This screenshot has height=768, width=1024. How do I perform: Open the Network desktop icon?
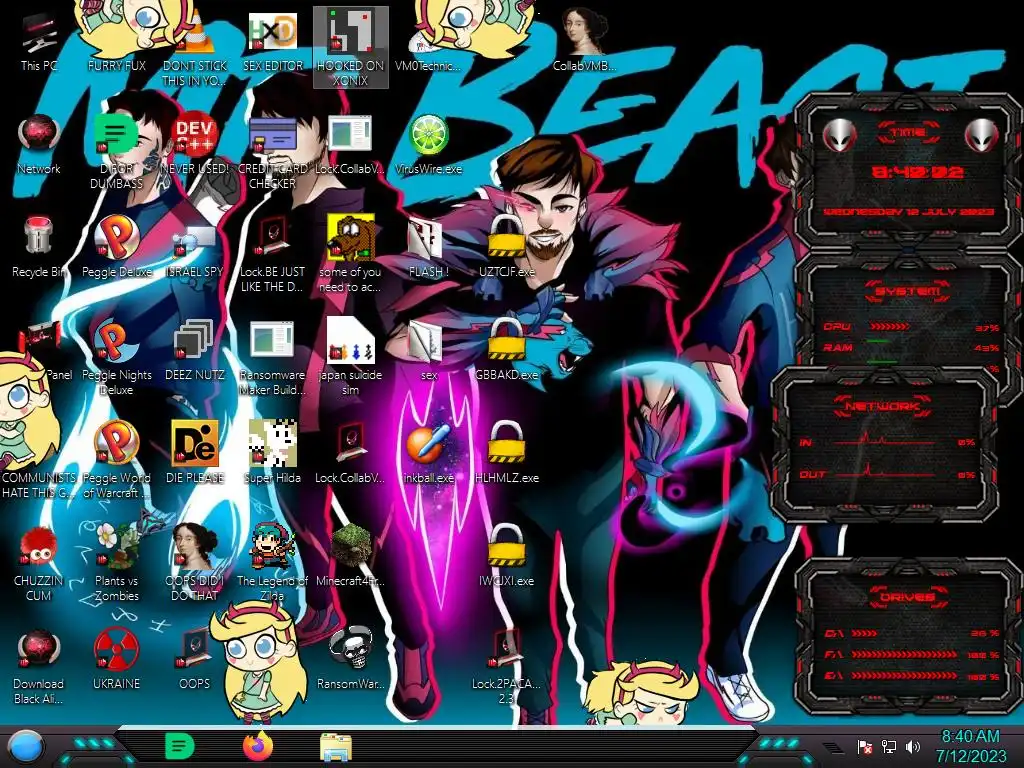coord(39,146)
